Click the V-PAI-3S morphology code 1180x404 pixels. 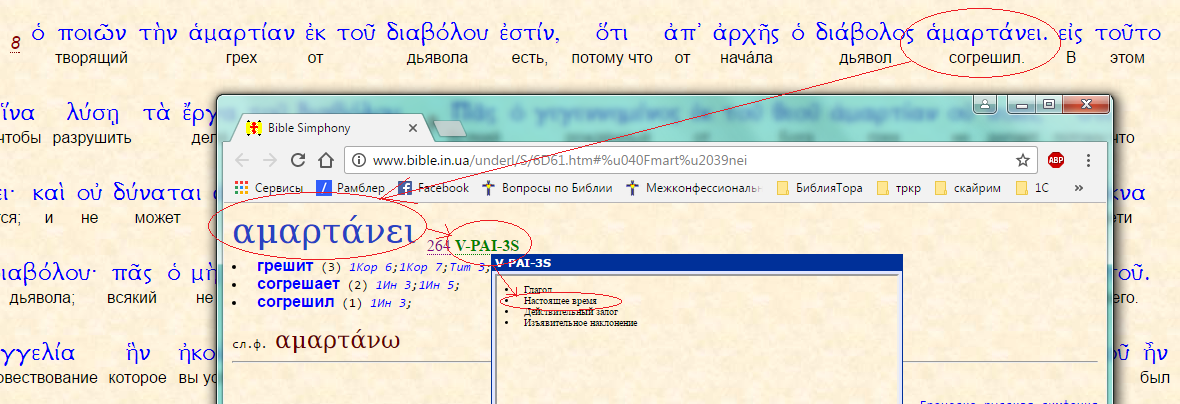click(487, 245)
